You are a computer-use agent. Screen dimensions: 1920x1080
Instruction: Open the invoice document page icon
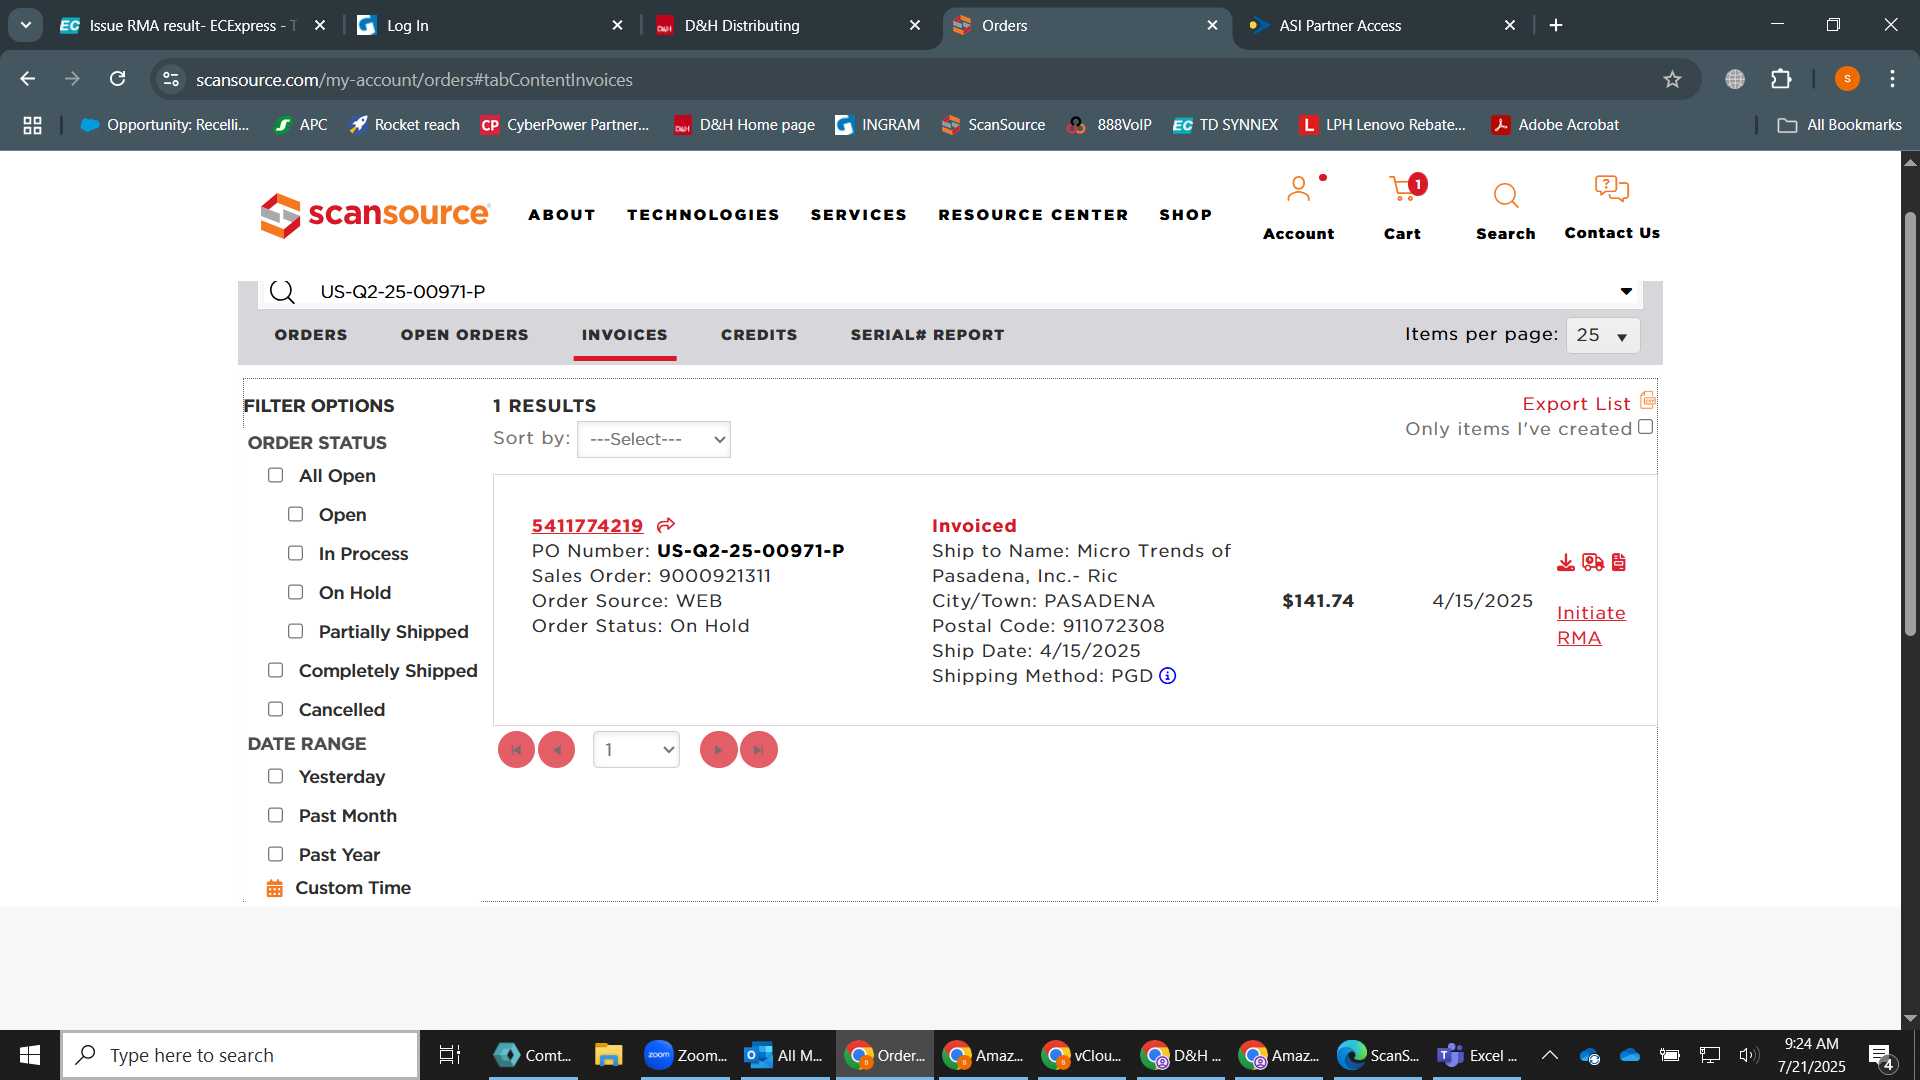click(1619, 563)
